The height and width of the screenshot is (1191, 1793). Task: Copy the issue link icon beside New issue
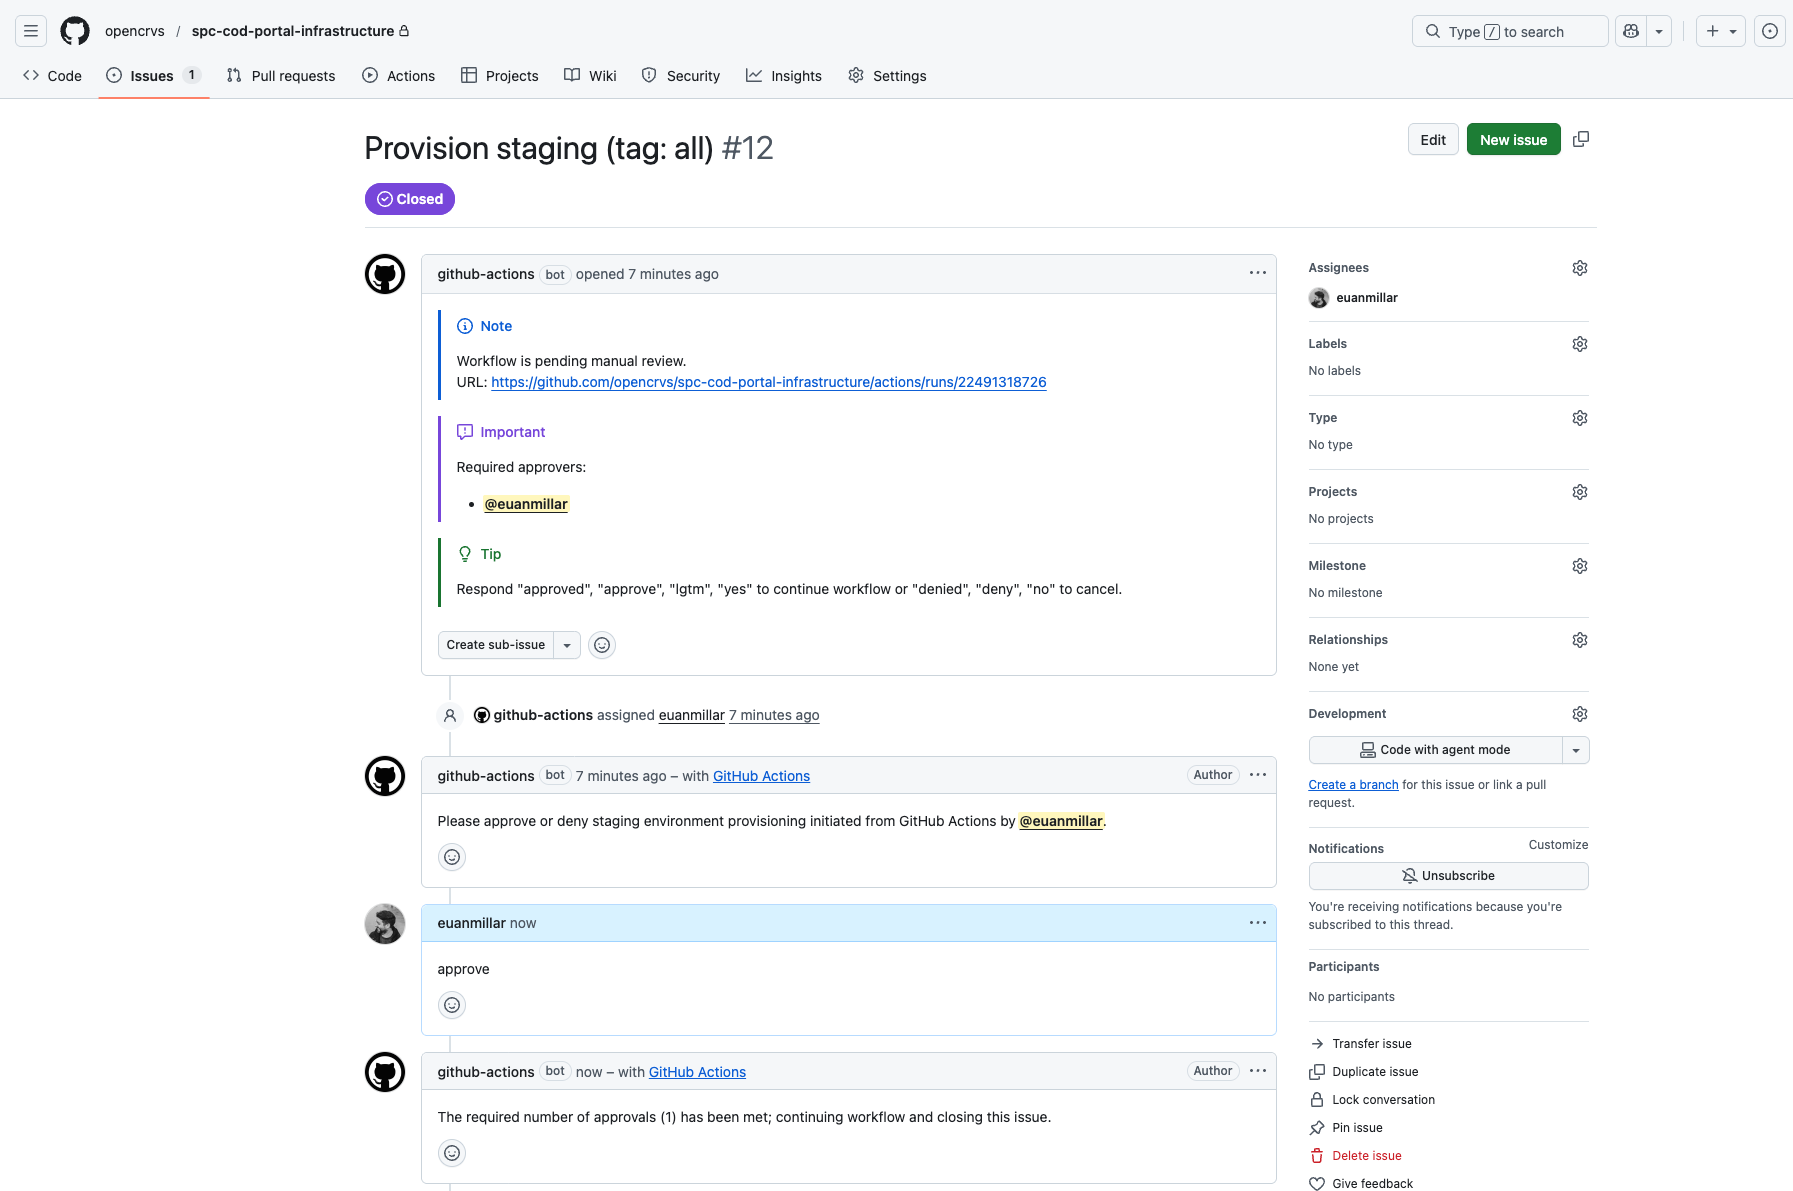[1581, 139]
